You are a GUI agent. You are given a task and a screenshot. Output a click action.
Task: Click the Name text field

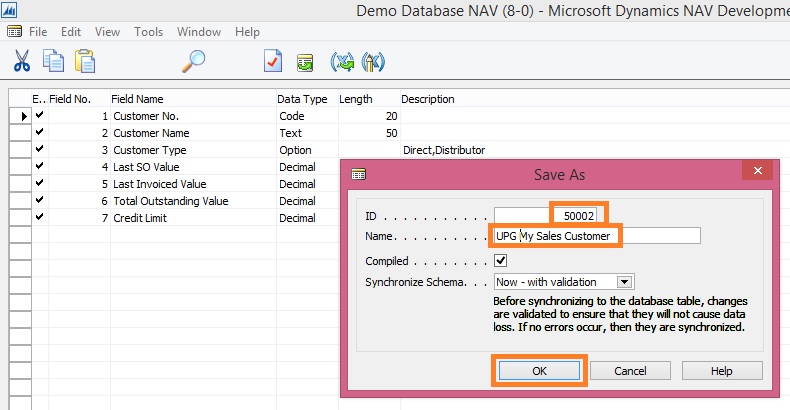tap(597, 236)
